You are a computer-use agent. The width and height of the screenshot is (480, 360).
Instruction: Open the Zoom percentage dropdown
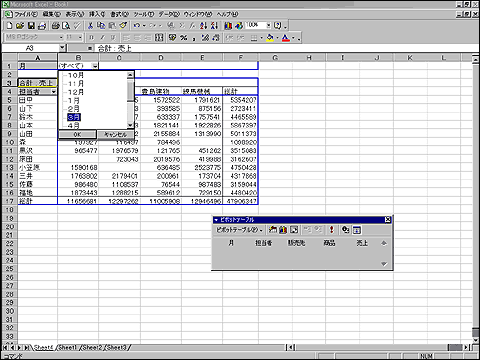(x=268, y=25)
